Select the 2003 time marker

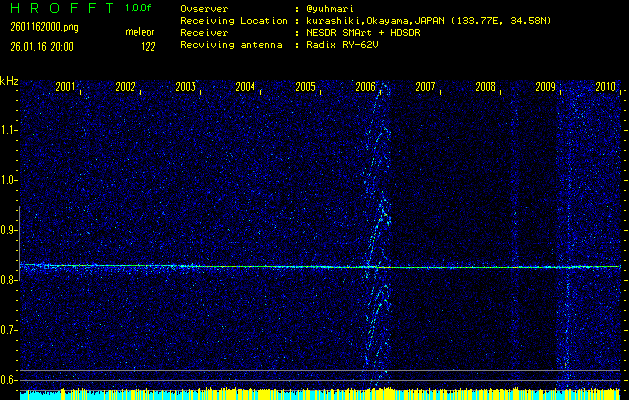[x=185, y=88]
